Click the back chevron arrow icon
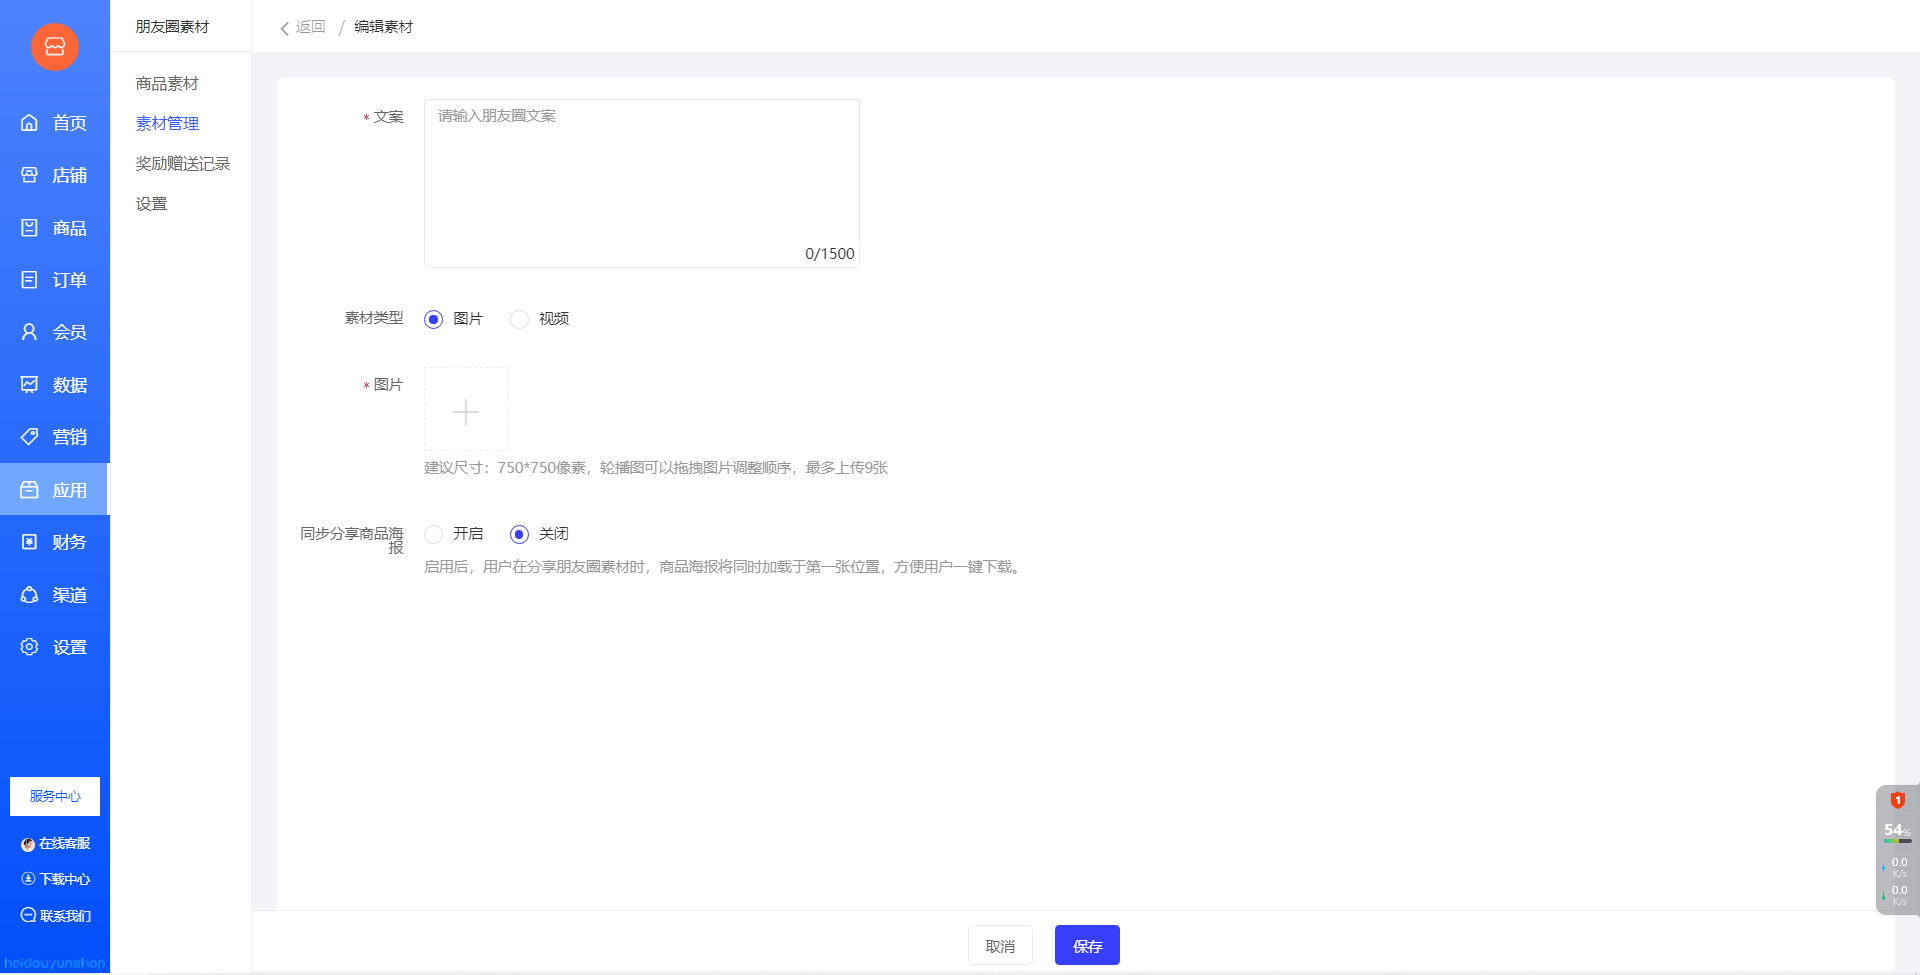 [x=285, y=28]
